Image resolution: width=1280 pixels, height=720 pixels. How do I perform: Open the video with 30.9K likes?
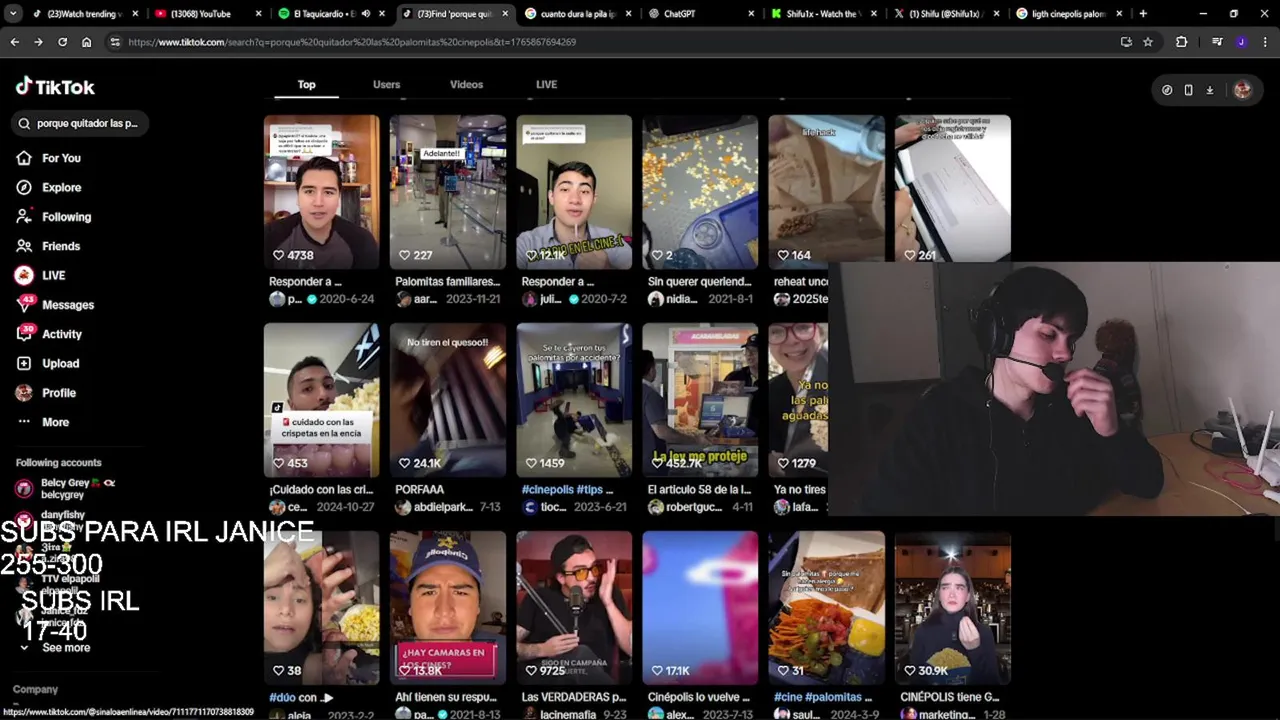[x=952, y=608]
